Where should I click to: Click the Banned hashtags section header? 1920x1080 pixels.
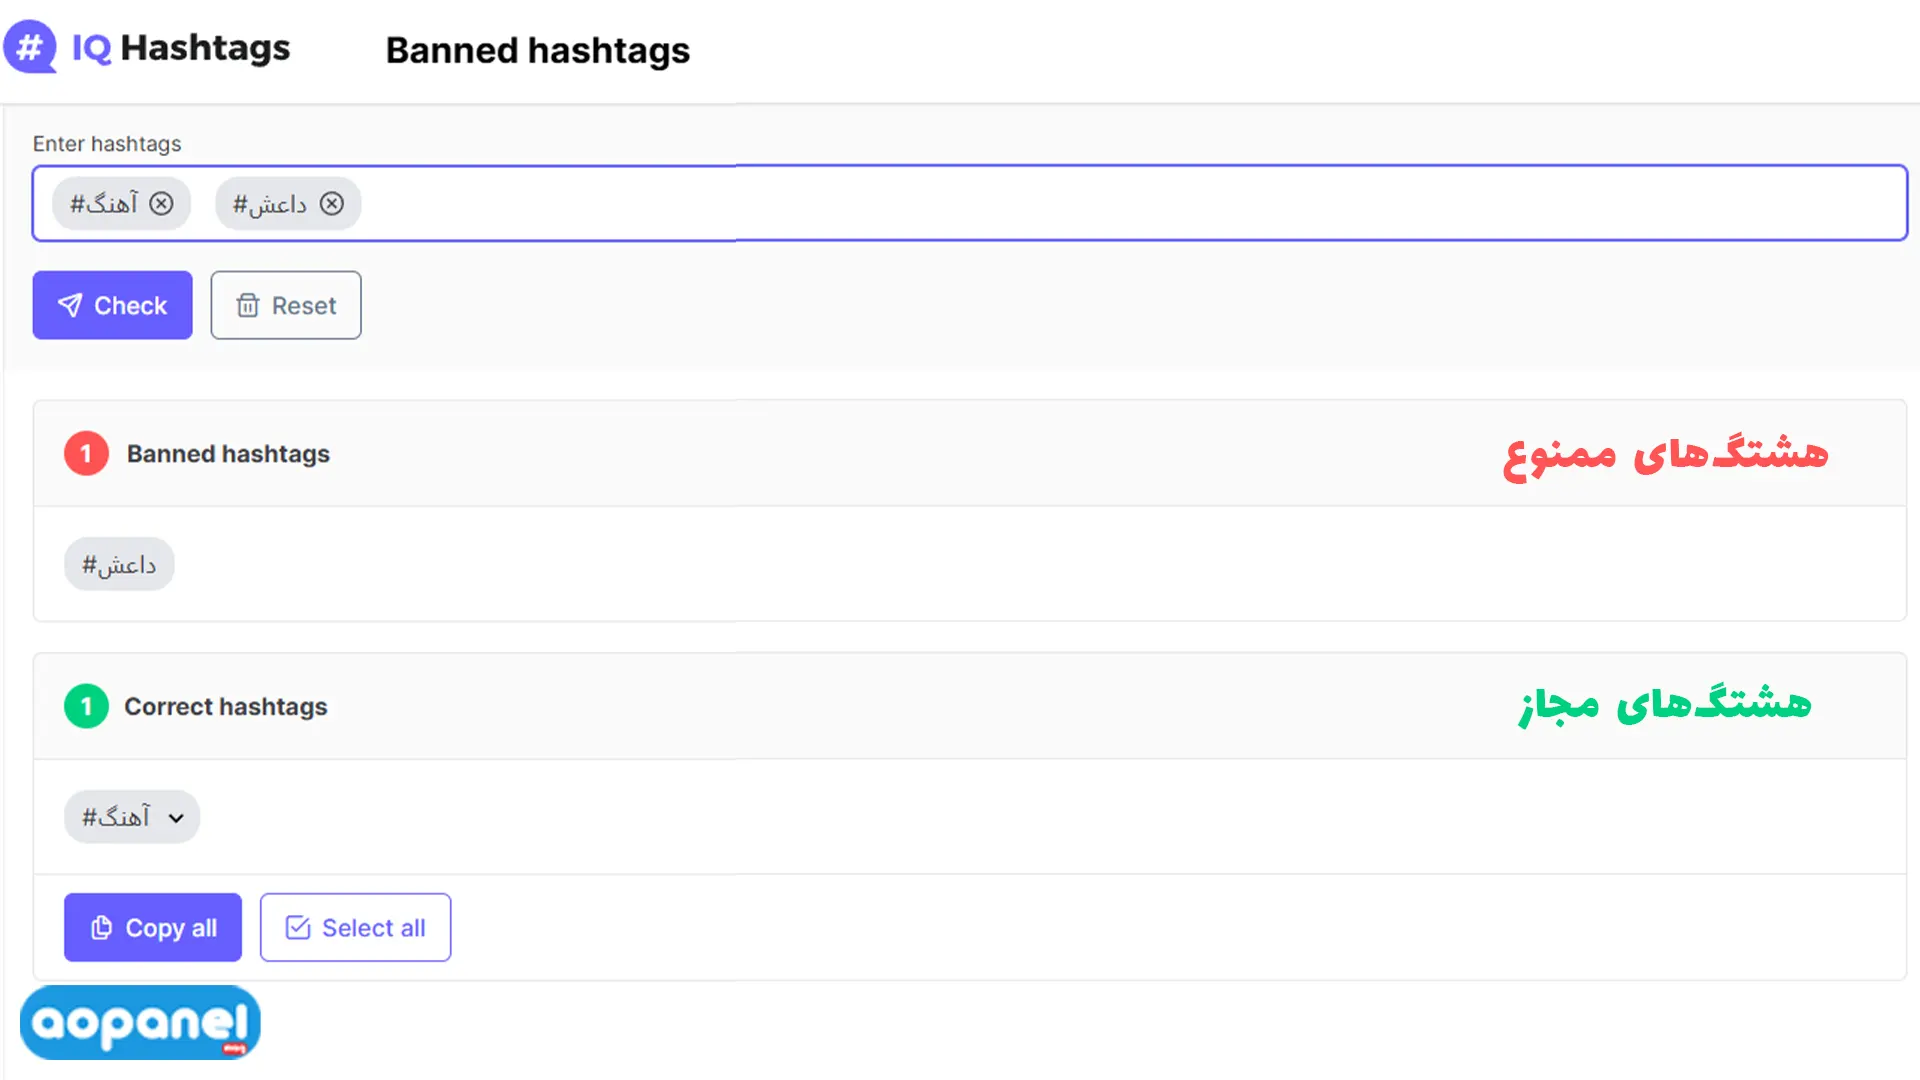[228, 454]
